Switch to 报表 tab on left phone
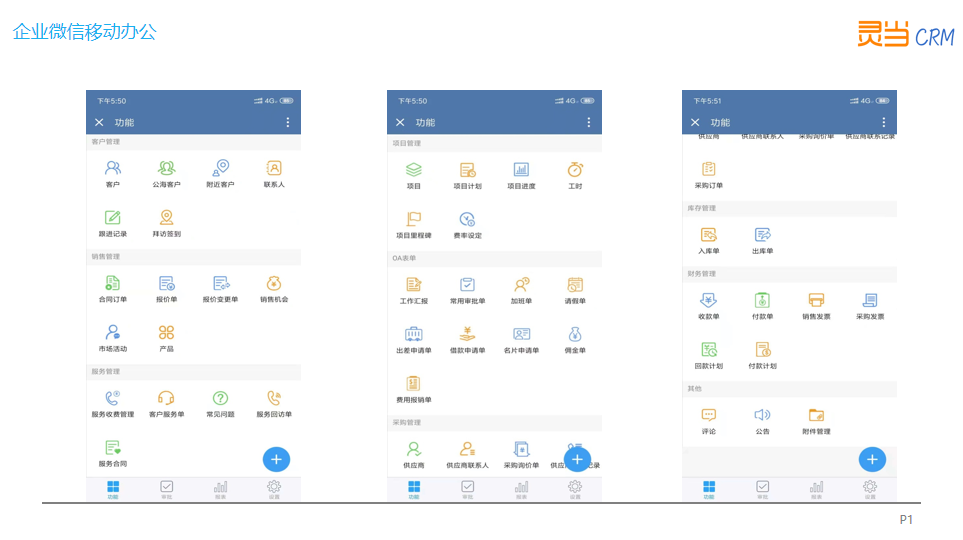 [220, 490]
